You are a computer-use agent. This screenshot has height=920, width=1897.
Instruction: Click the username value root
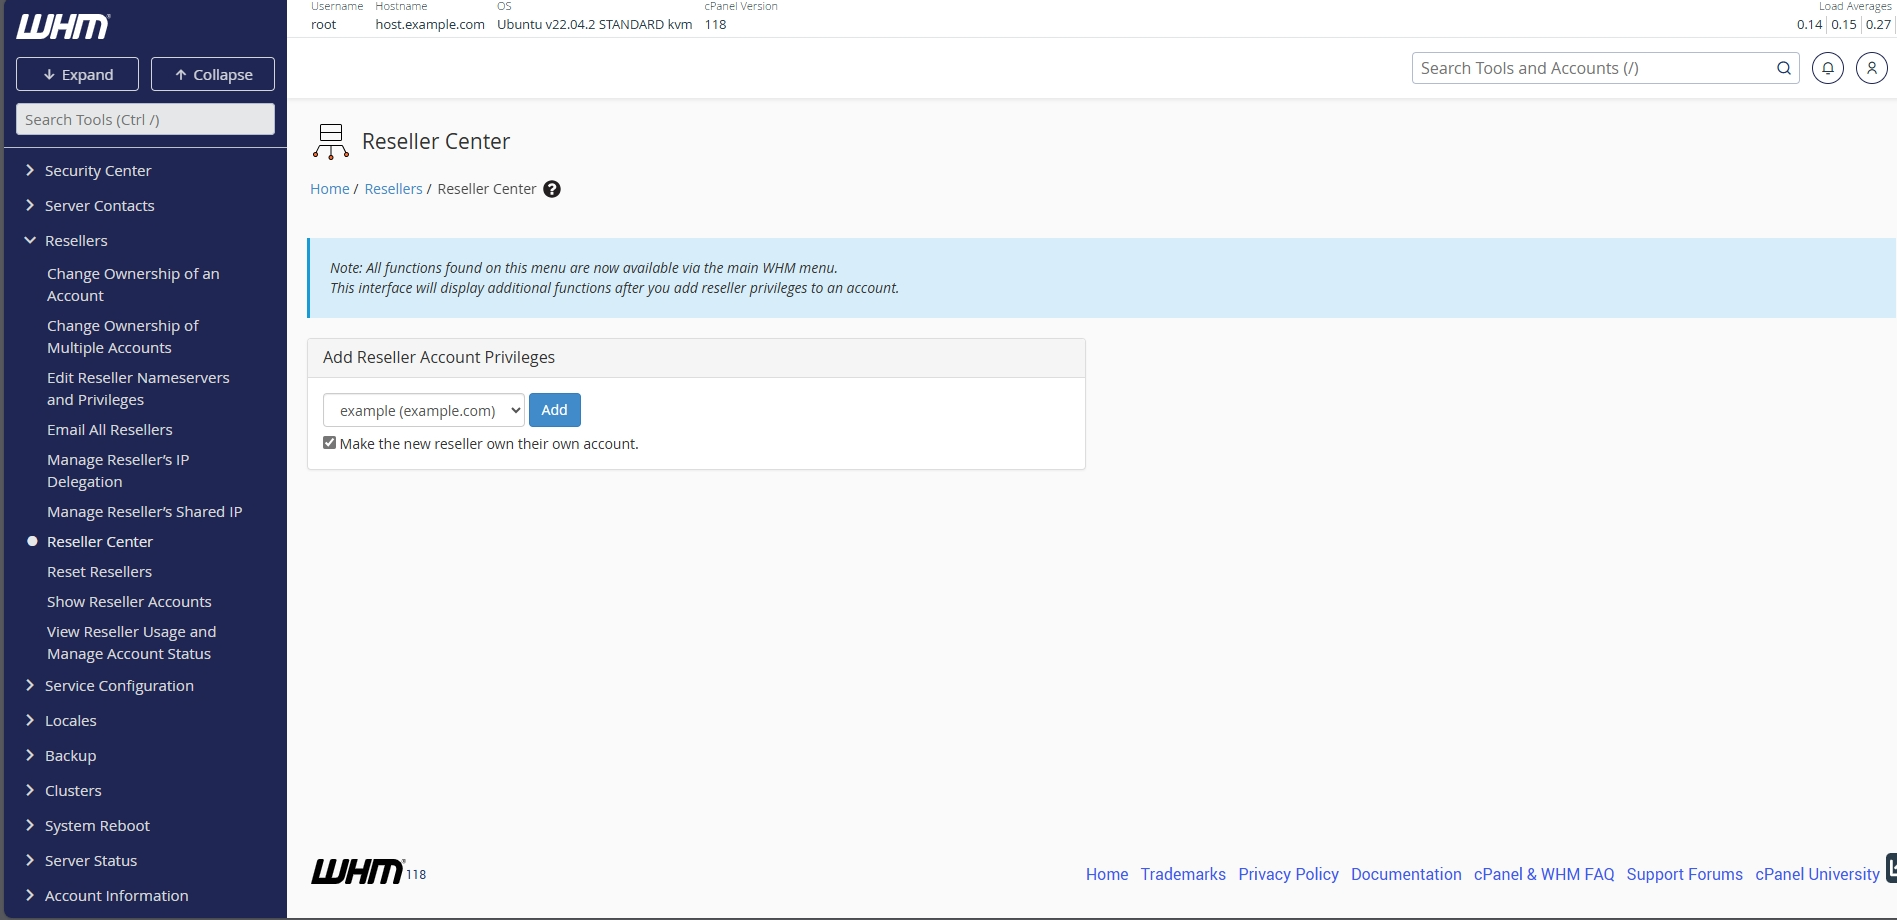[x=324, y=25]
